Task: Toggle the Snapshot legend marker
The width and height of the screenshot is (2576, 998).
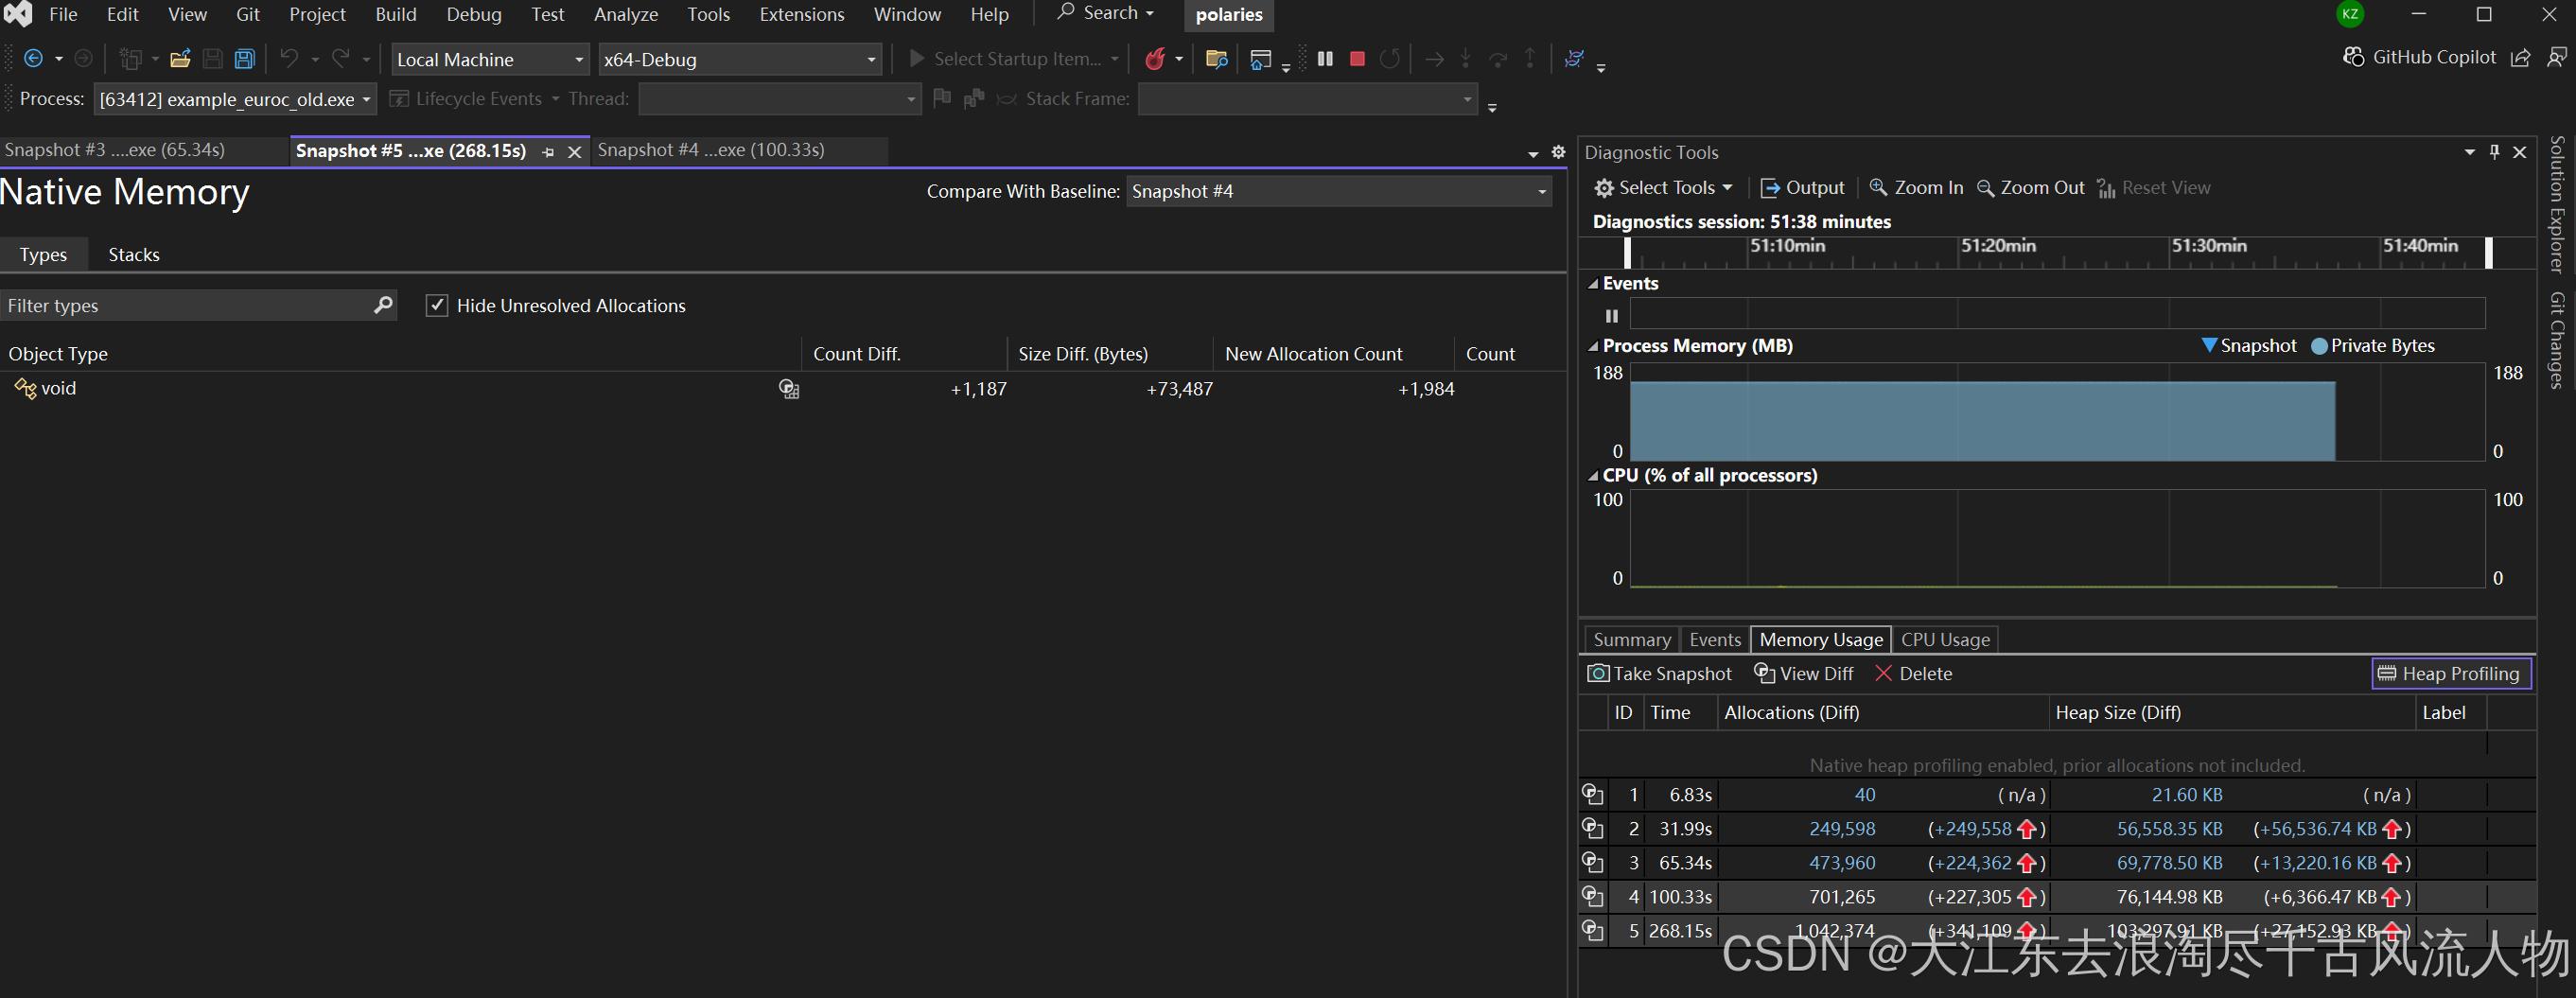Action: tap(2209, 345)
